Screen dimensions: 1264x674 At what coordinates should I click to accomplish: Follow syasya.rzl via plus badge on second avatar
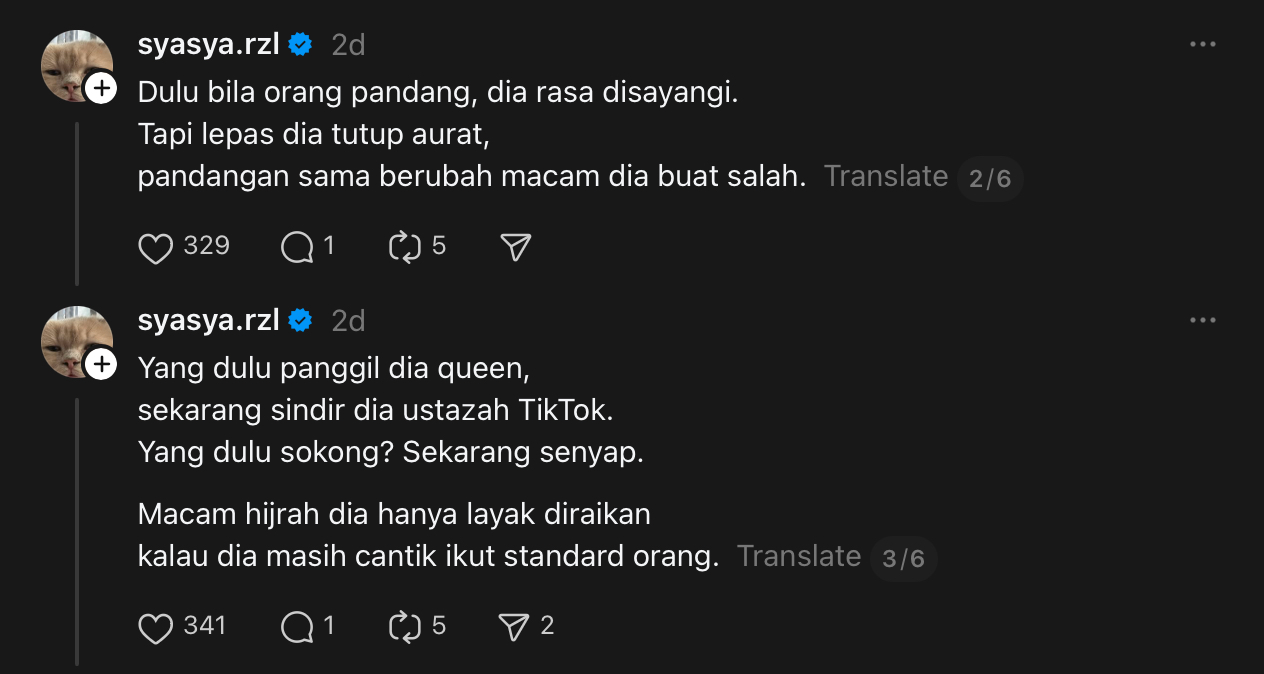101,365
